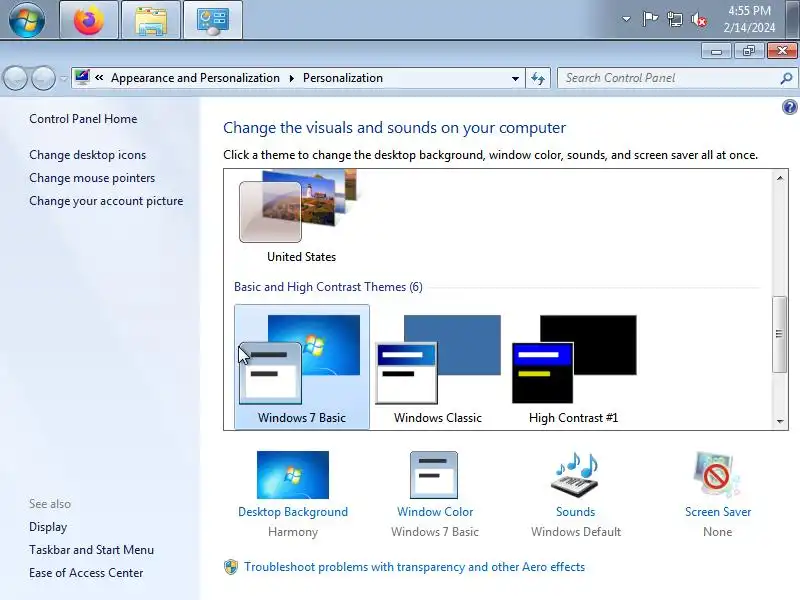
Task: Click the Window Color link
Action: pos(435,512)
